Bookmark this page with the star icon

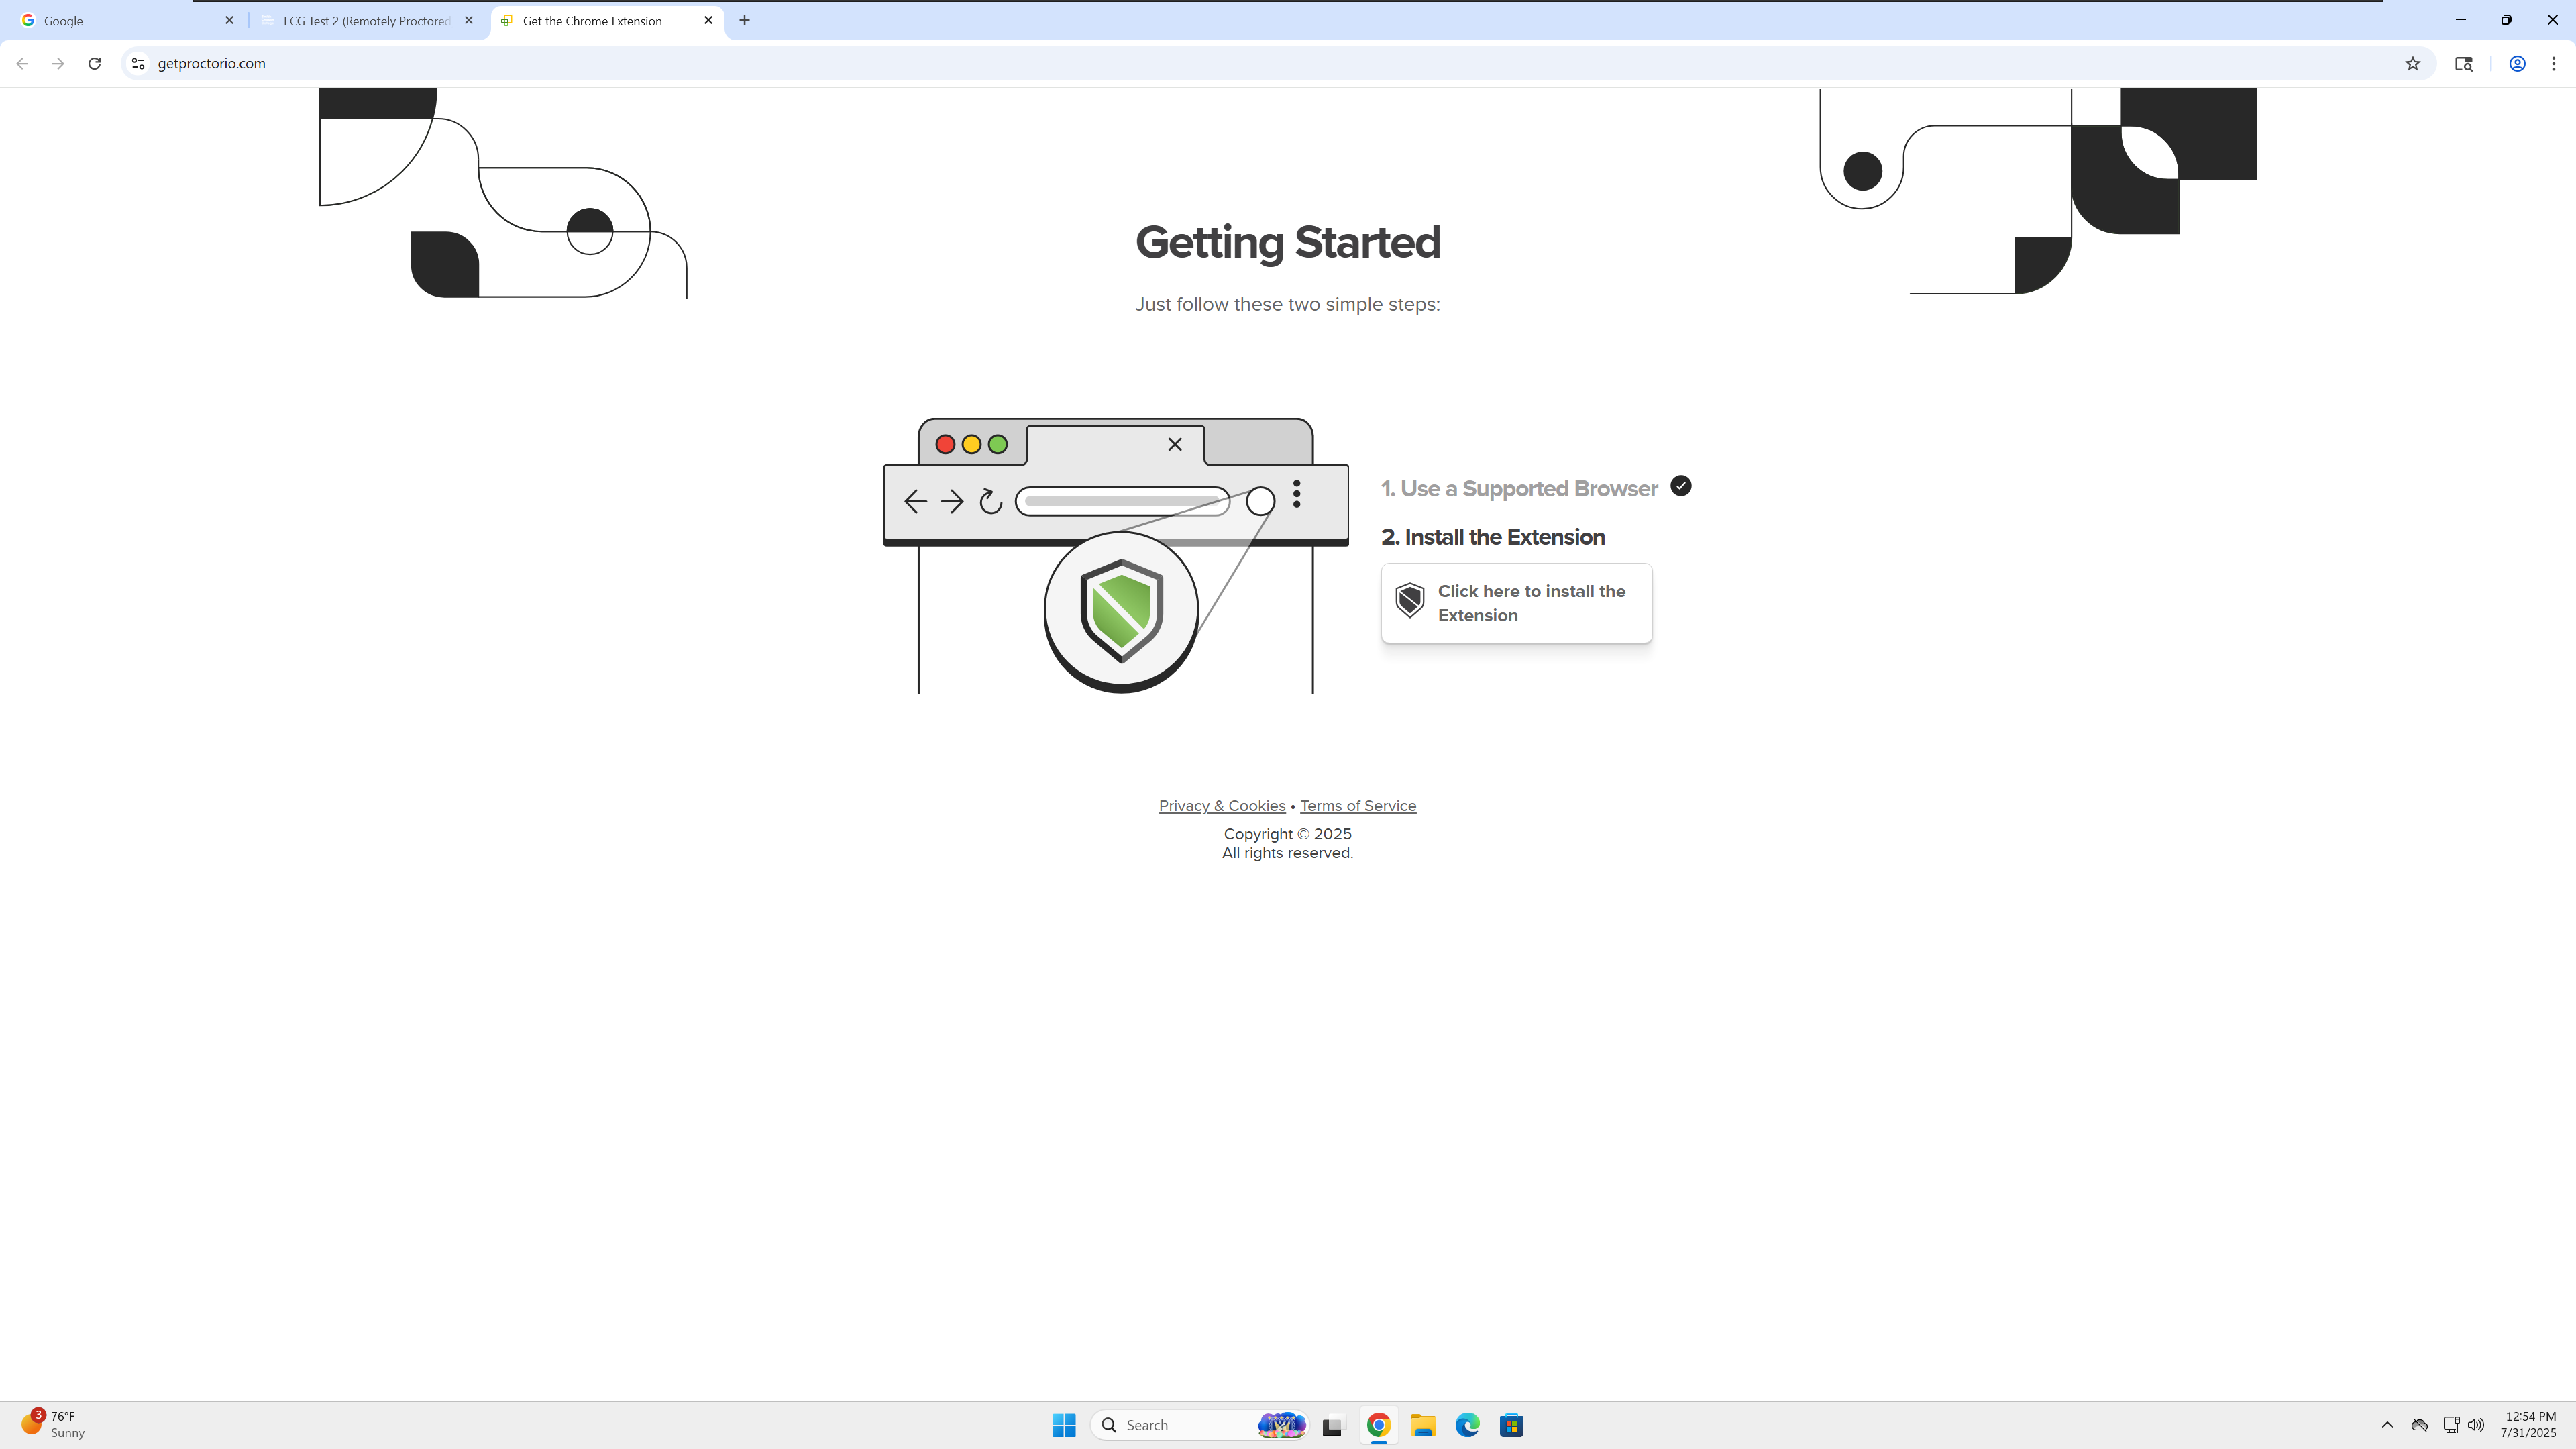(2413, 63)
